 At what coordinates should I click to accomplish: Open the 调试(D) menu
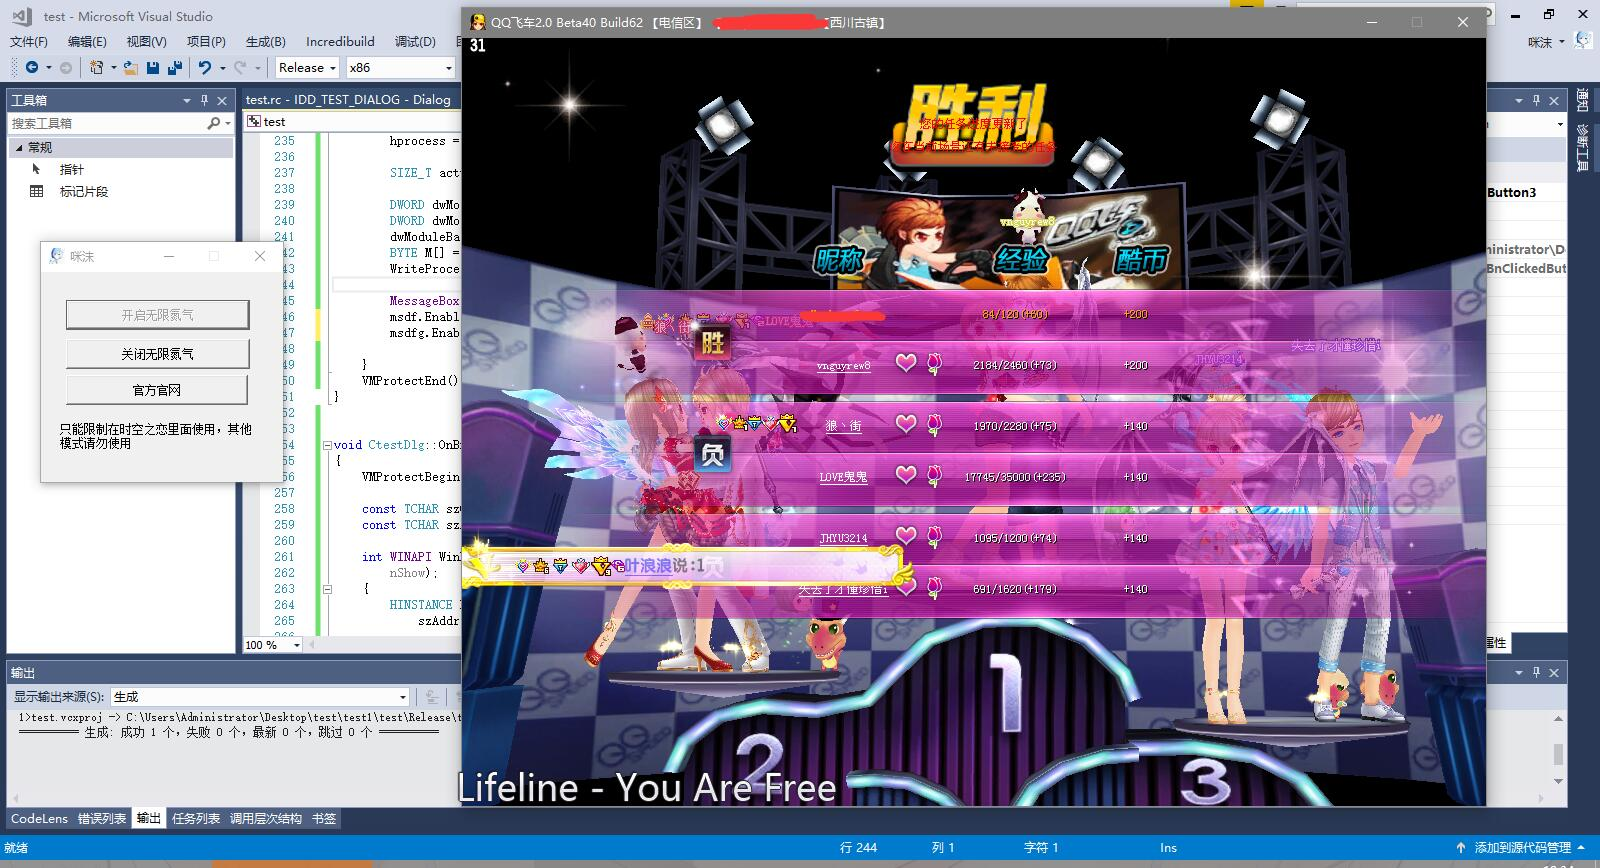pyautogui.click(x=415, y=41)
